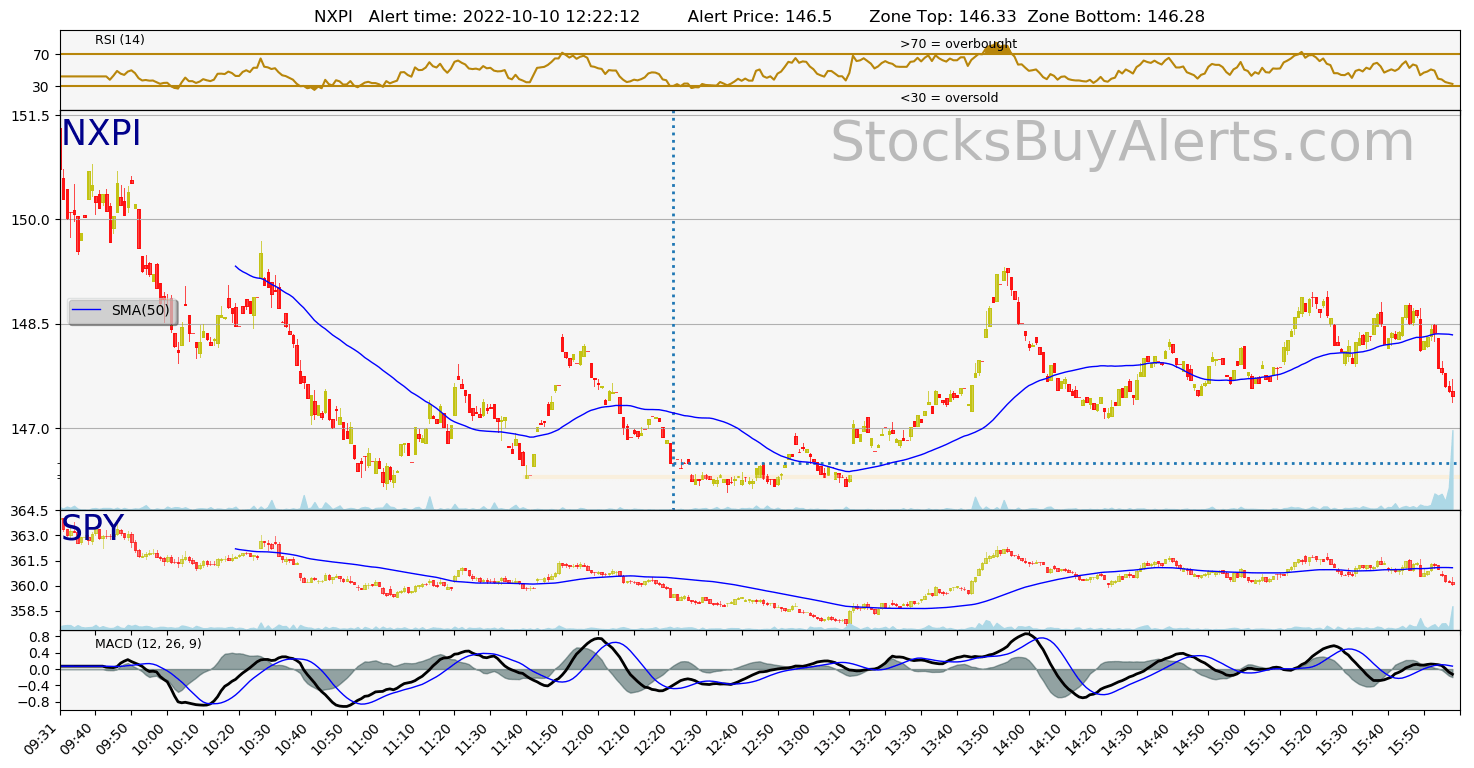Click the horizontal dotted alert price line
The width and height of the screenshot is (1474, 768).
click(1066, 463)
